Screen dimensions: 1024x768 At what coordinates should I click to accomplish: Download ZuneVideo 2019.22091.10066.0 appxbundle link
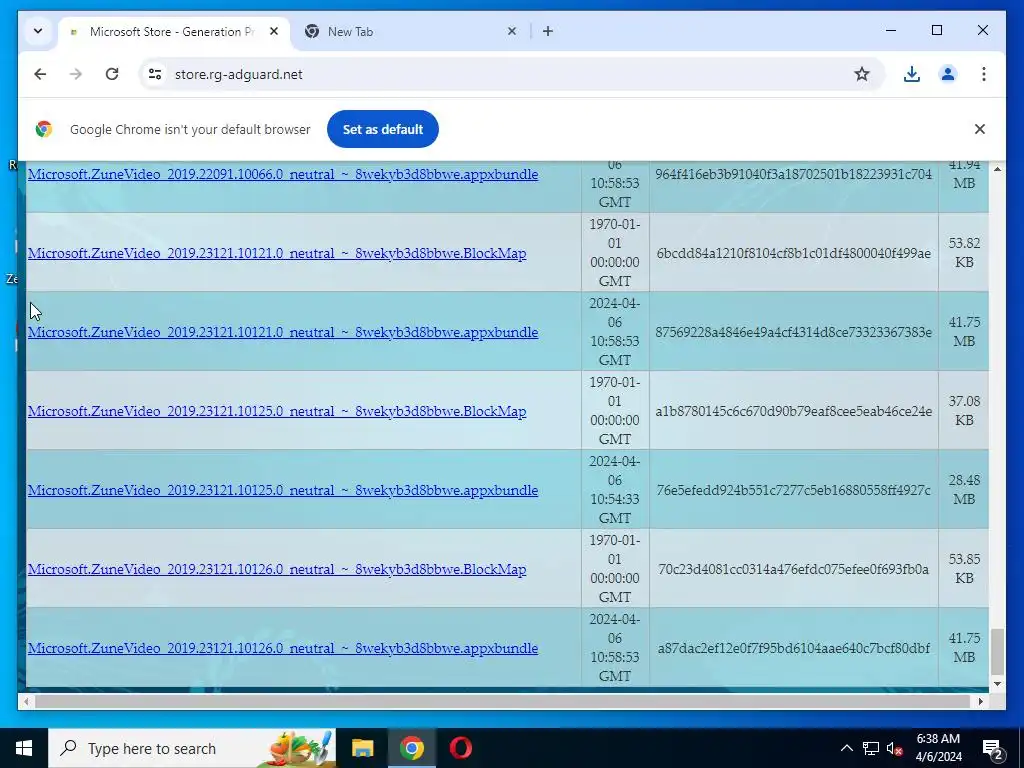283,174
